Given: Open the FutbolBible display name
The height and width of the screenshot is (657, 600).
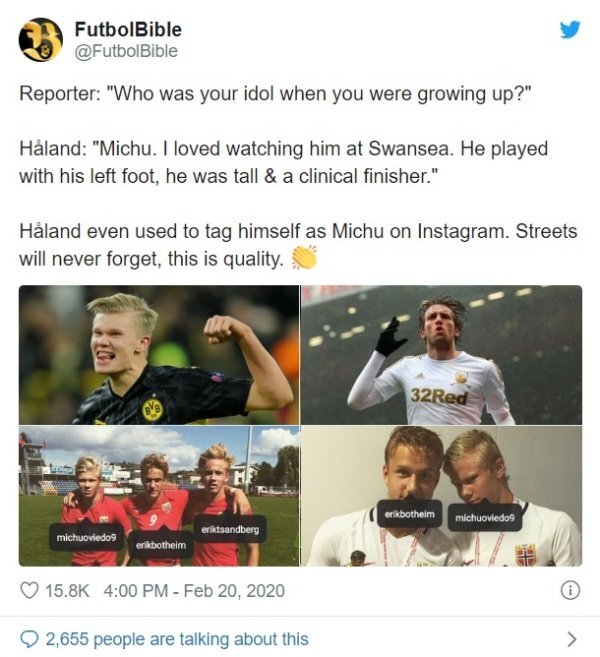Looking at the screenshot, I should 128,30.
